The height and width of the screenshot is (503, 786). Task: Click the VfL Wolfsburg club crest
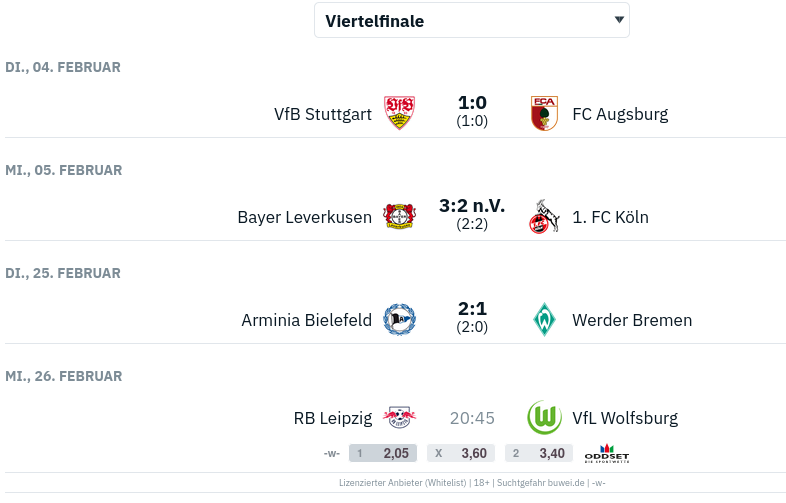[544, 418]
